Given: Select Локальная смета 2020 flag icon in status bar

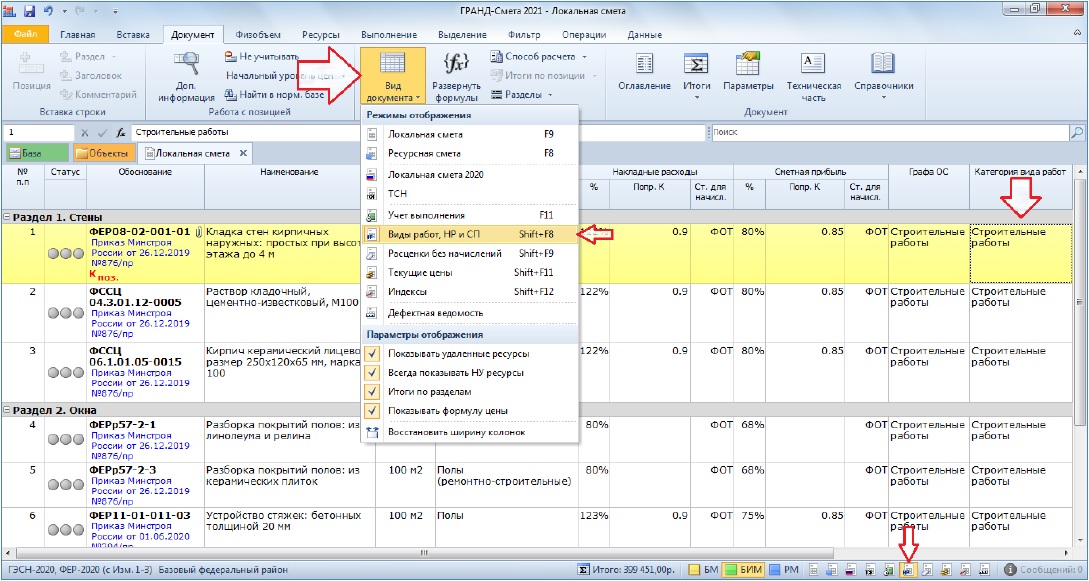Looking at the screenshot, I should [852, 570].
